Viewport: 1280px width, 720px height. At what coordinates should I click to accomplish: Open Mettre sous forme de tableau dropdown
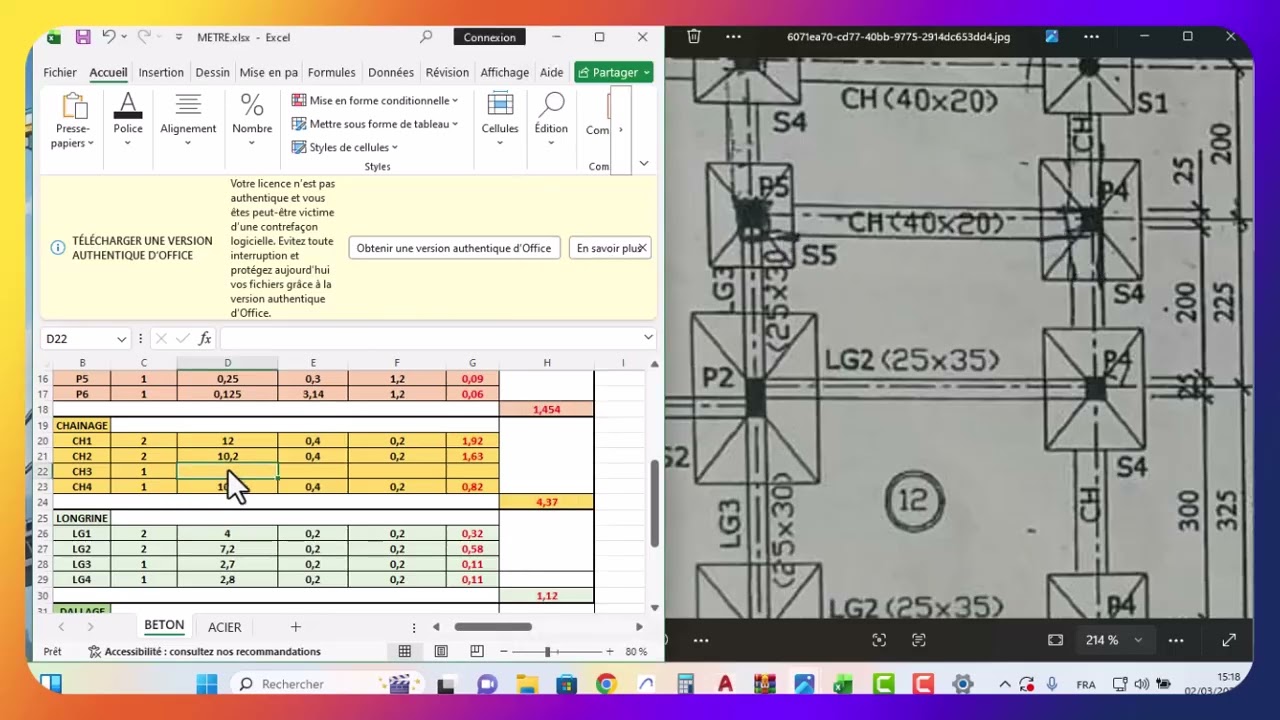pyautogui.click(x=375, y=124)
